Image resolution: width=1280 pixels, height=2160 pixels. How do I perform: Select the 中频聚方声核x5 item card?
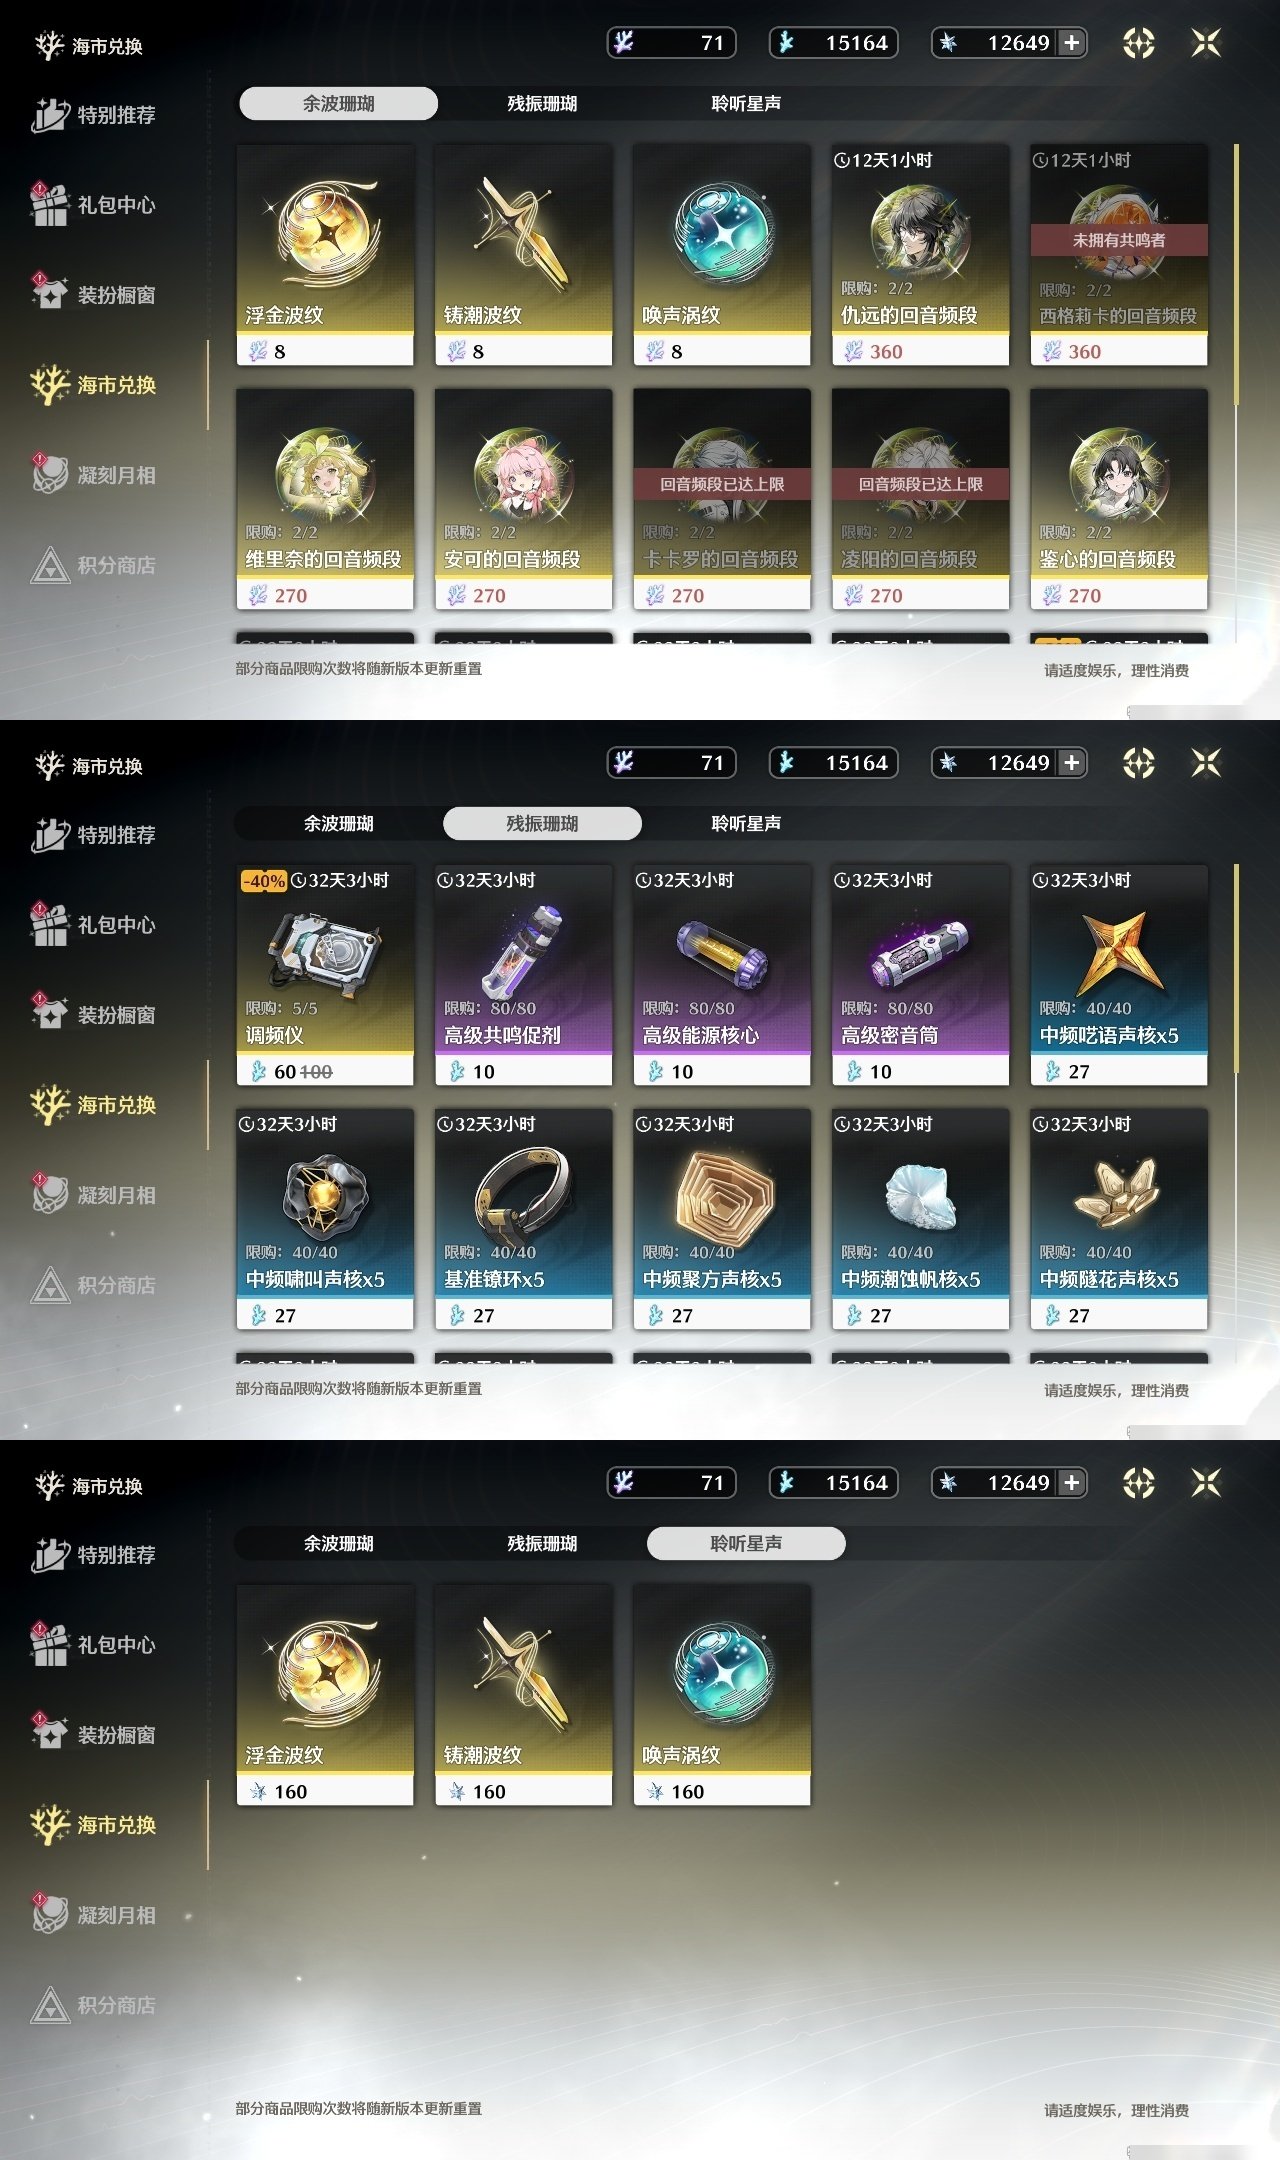[722, 1219]
